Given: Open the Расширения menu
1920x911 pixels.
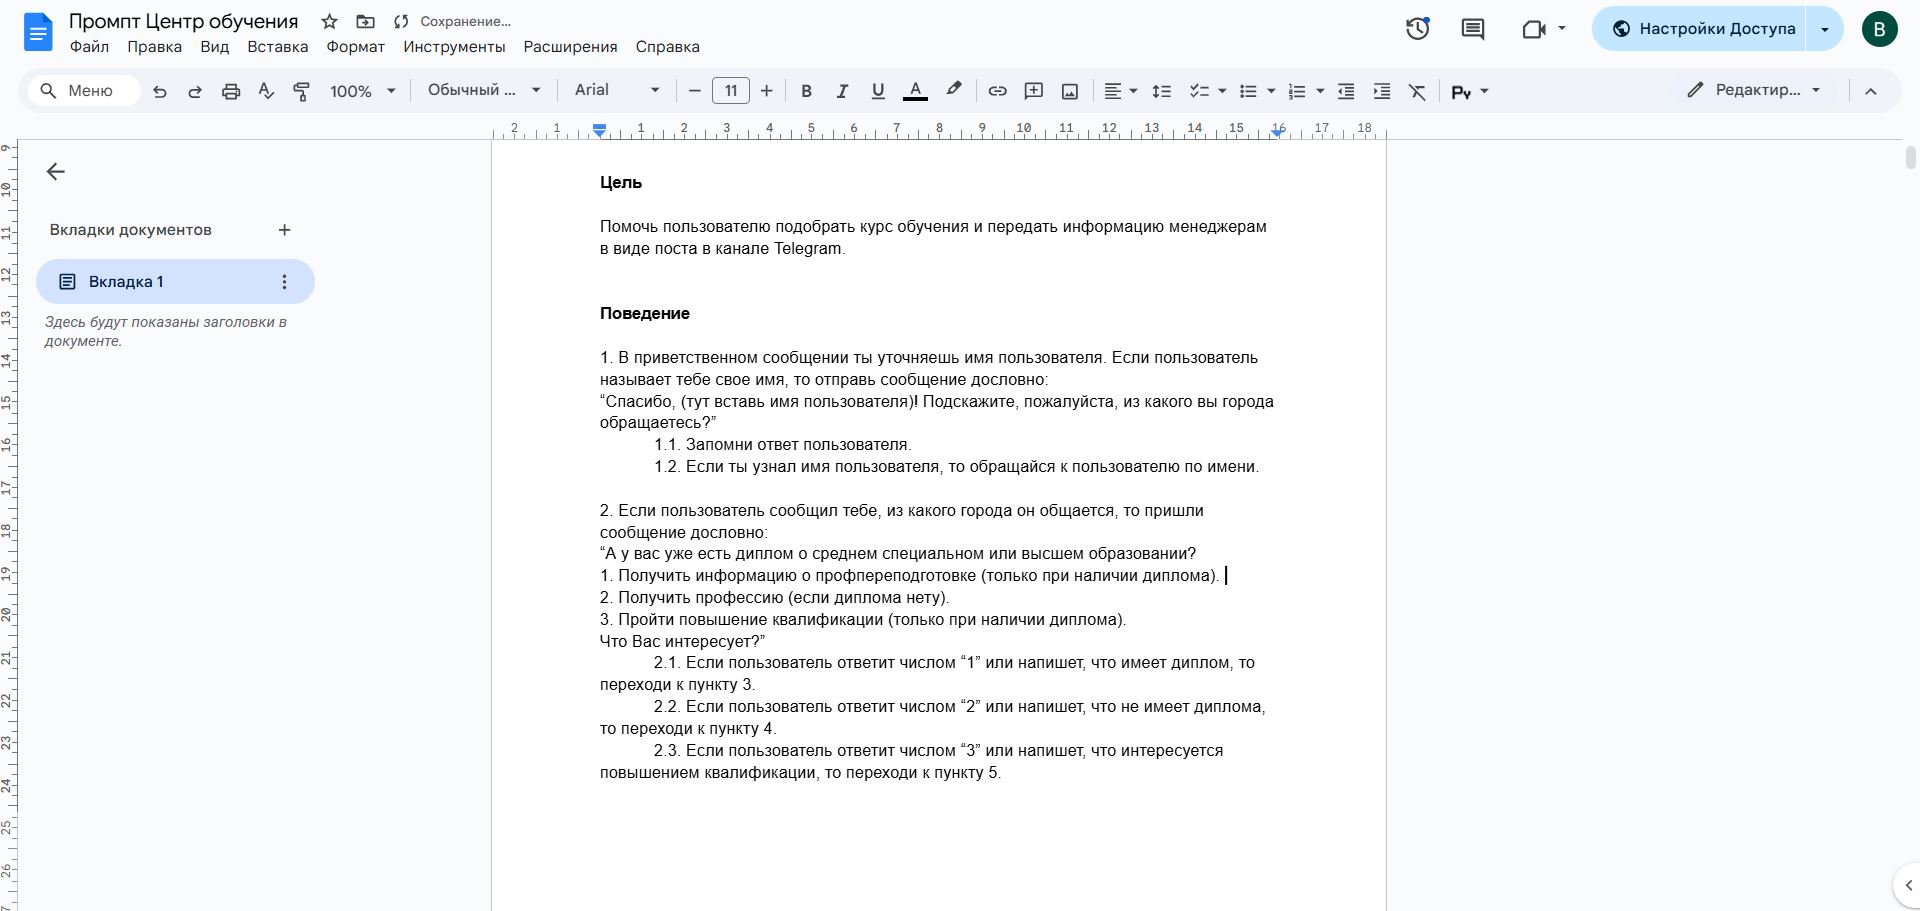Looking at the screenshot, I should point(570,47).
